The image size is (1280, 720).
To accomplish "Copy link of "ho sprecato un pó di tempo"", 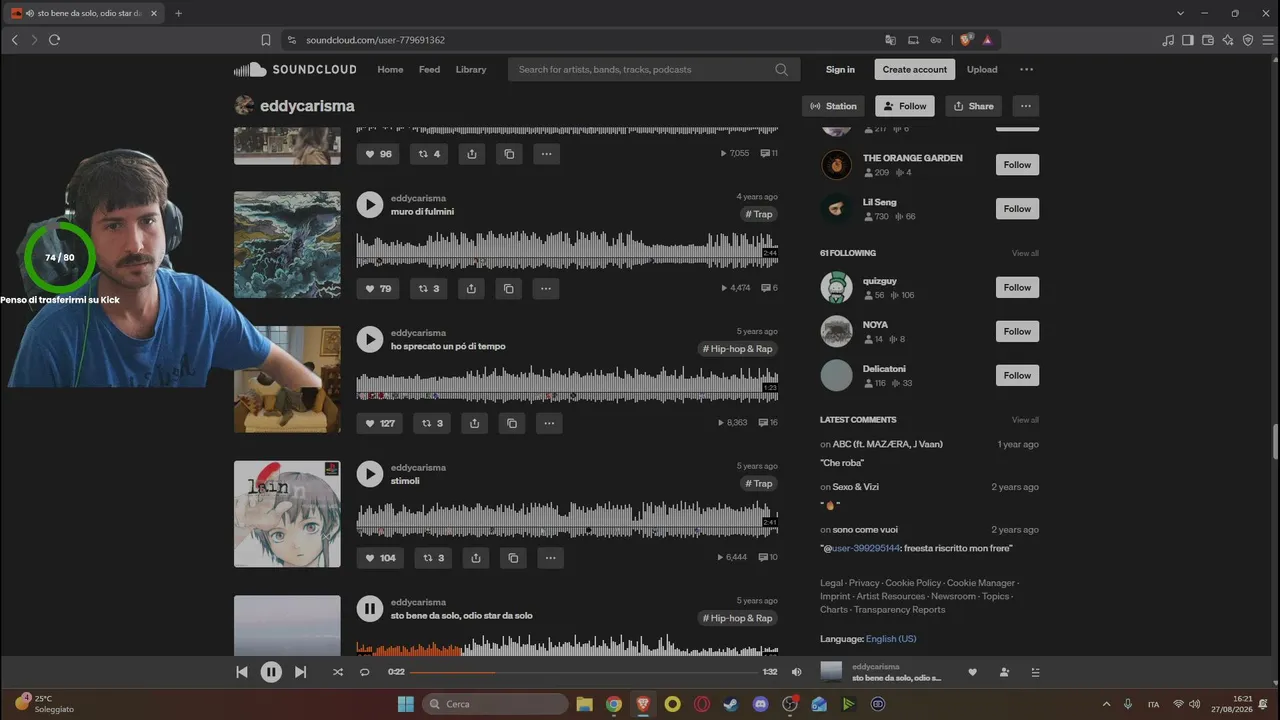I will point(512,423).
